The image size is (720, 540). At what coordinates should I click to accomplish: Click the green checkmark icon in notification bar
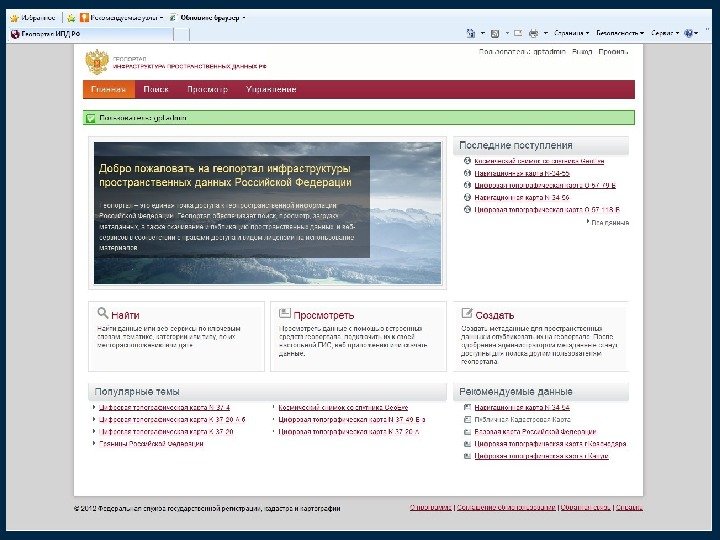[x=90, y=118]
